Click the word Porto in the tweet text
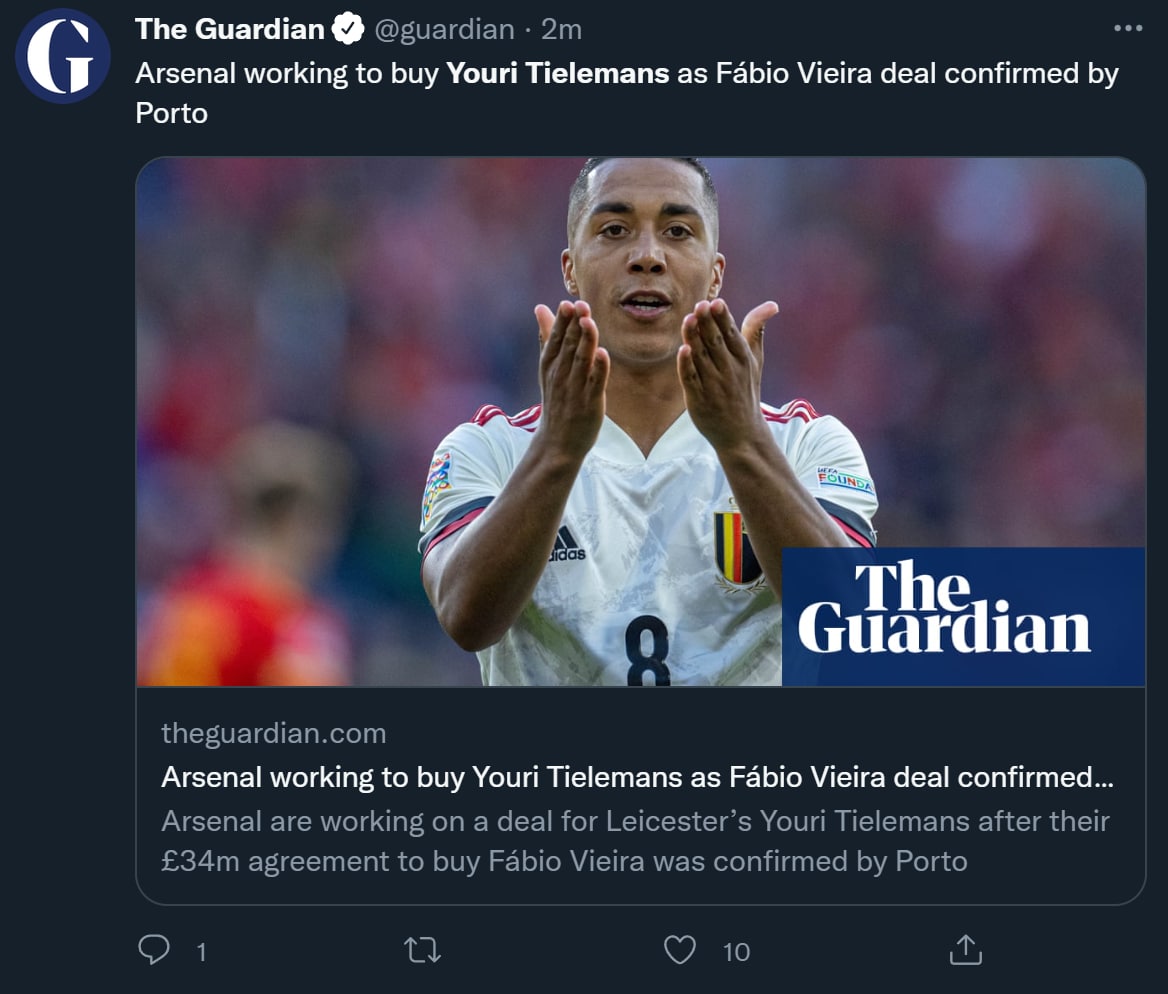 171,113
